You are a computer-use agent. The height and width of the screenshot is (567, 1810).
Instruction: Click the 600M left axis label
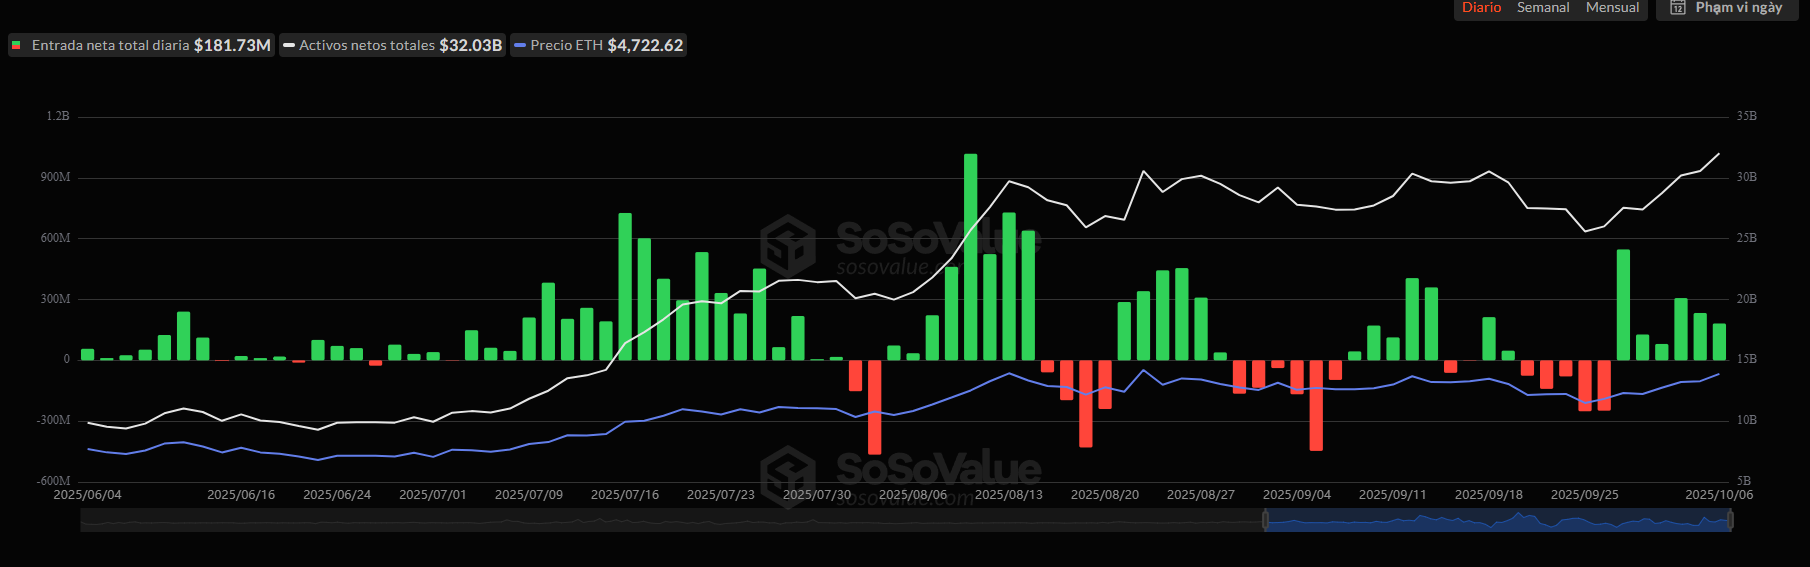click(56, 238)
